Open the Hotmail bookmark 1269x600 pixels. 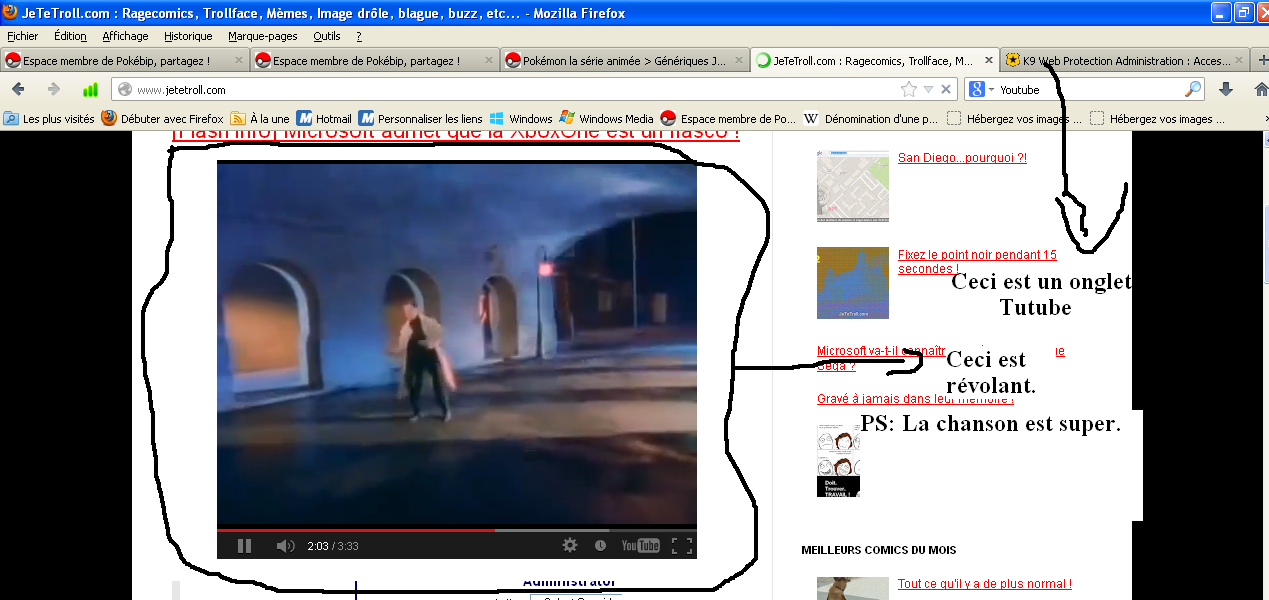pyautogui.click(x=324, y=119)
